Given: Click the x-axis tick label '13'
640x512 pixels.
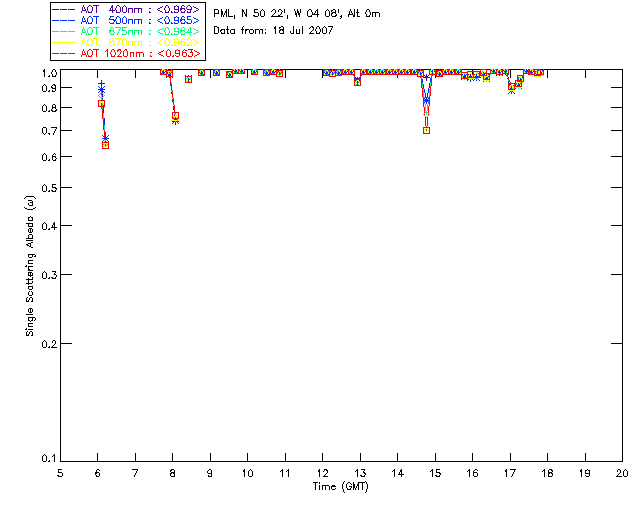Looking at the screenshot, I should [x=360, y=473].
